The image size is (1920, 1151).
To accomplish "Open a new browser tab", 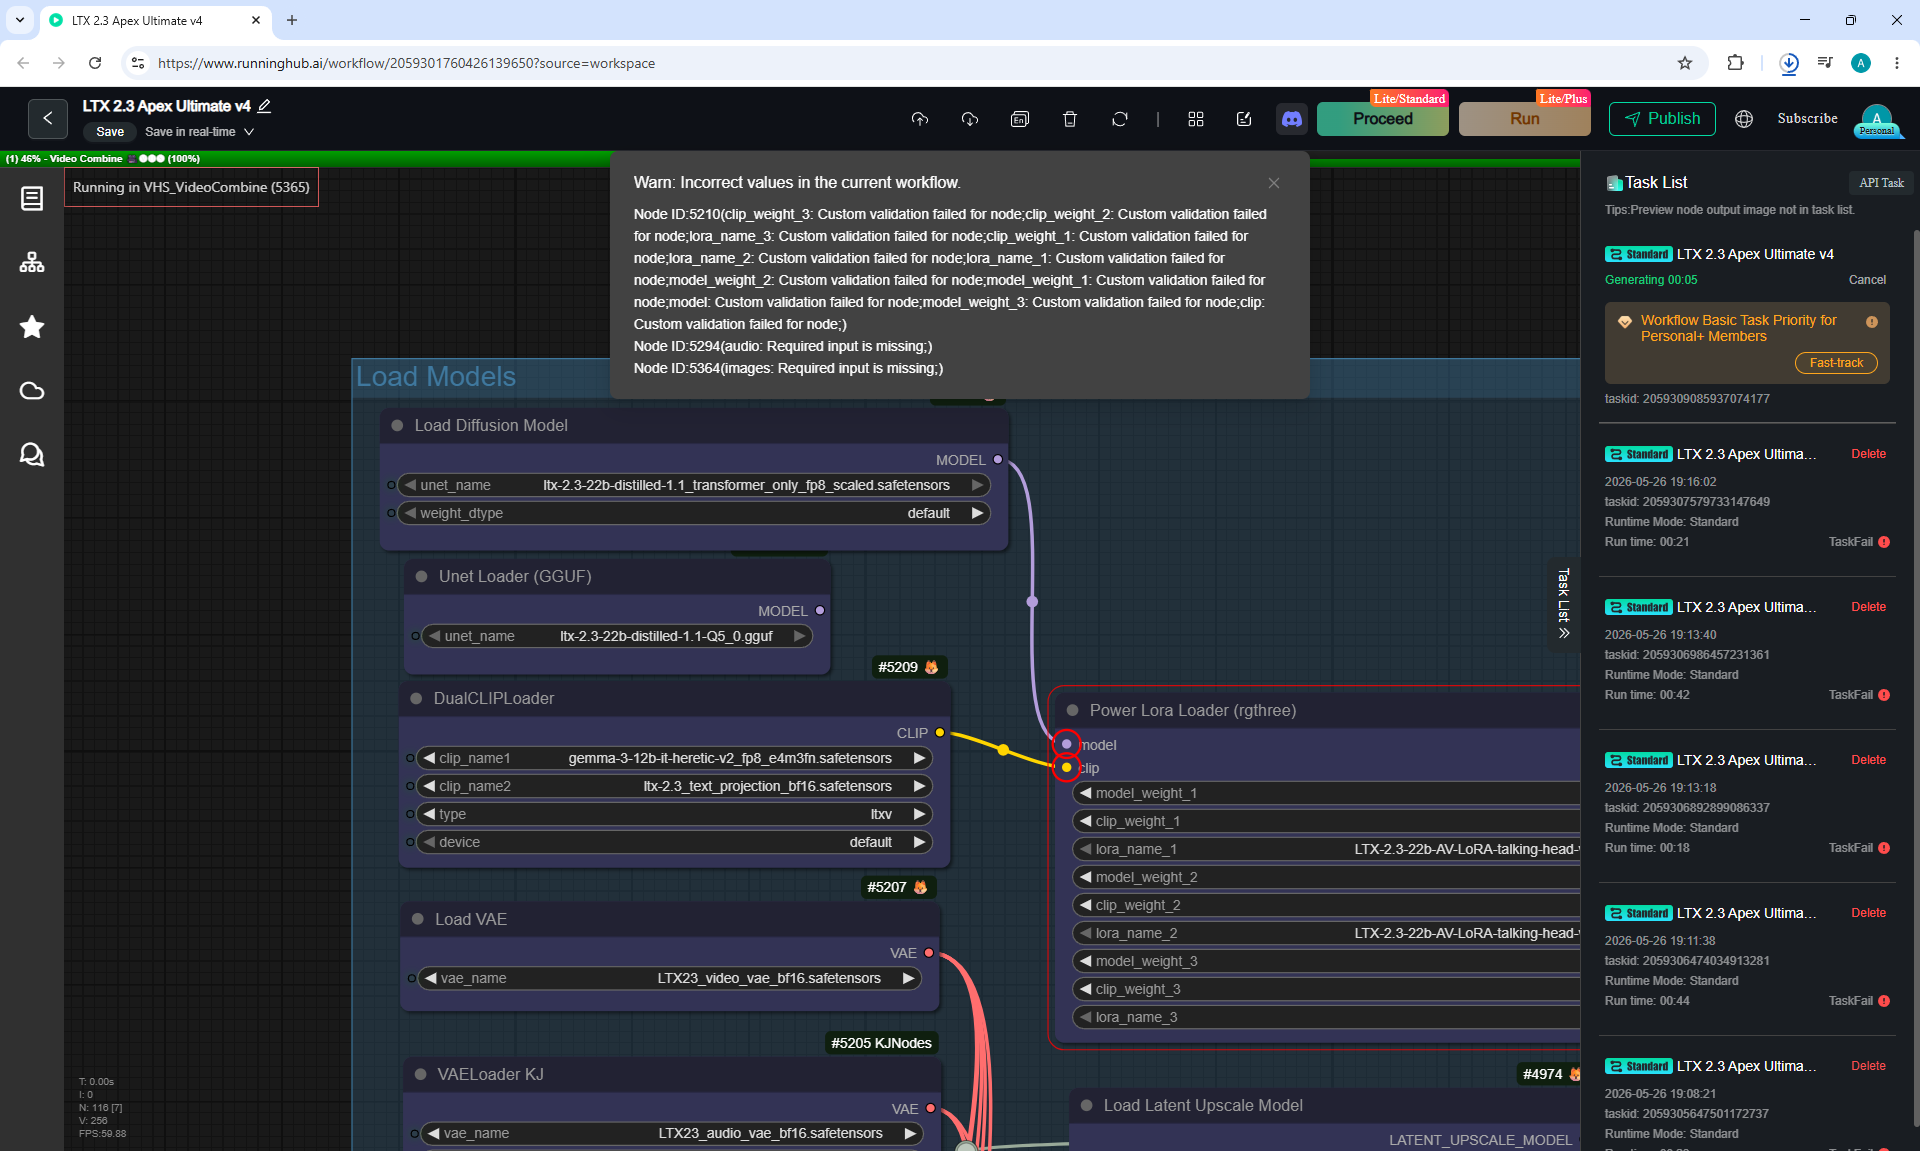I will [292, 20].
